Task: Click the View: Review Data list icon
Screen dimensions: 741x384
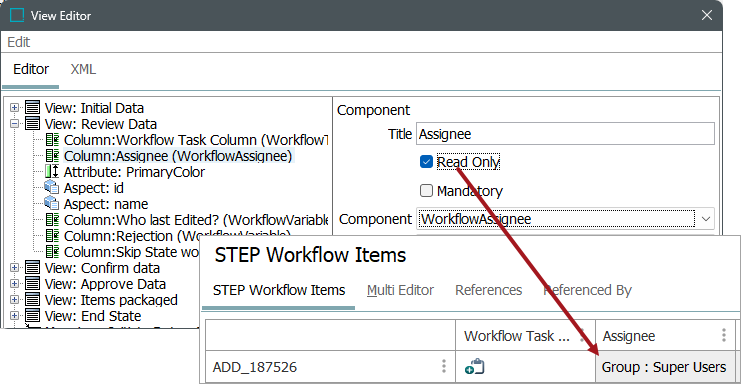Action: click(x=32, y=124)
